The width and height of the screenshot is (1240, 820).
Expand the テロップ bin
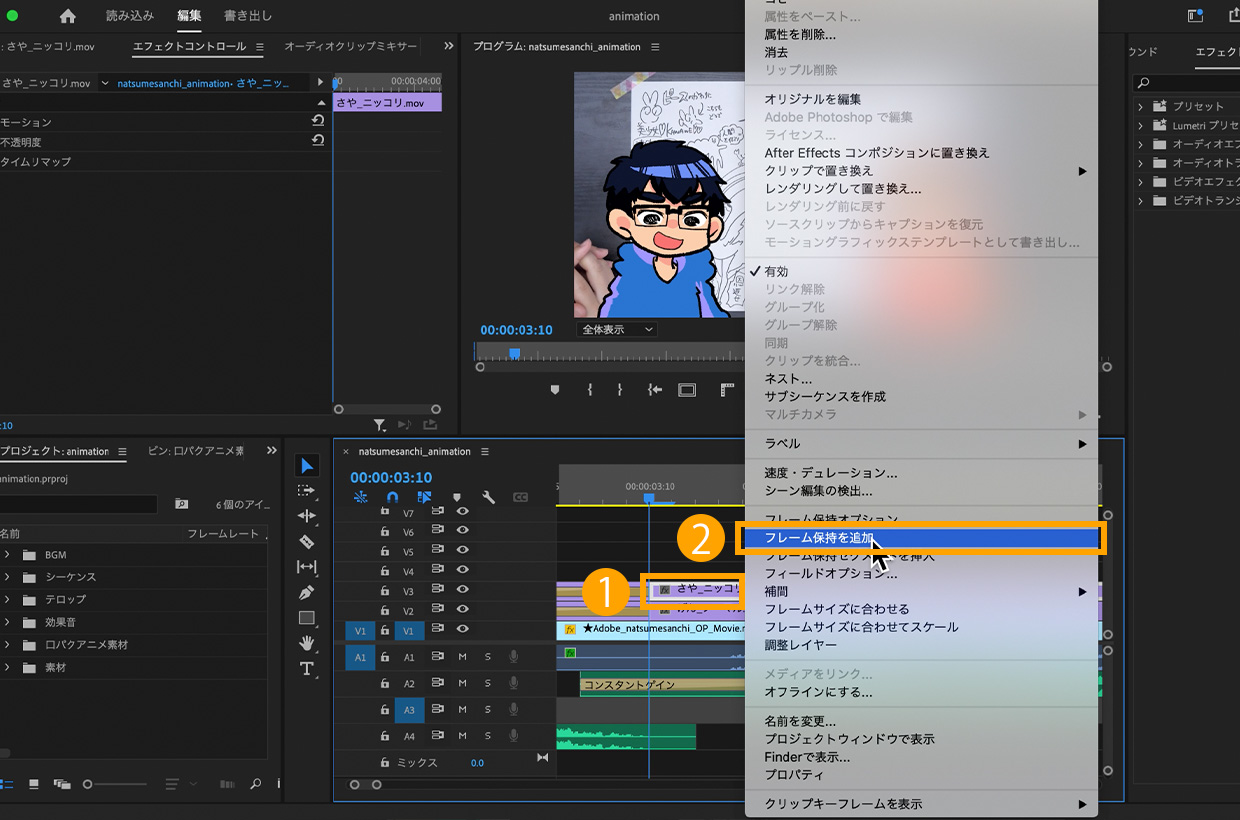coord(7,599)
